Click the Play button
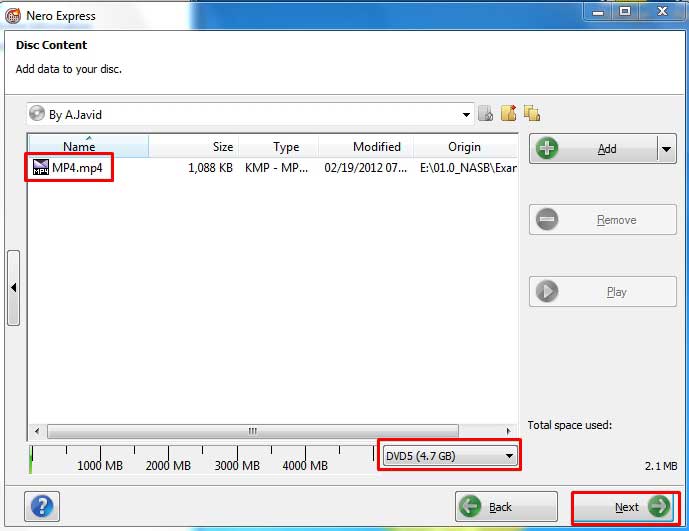 [x=603, y=291]
